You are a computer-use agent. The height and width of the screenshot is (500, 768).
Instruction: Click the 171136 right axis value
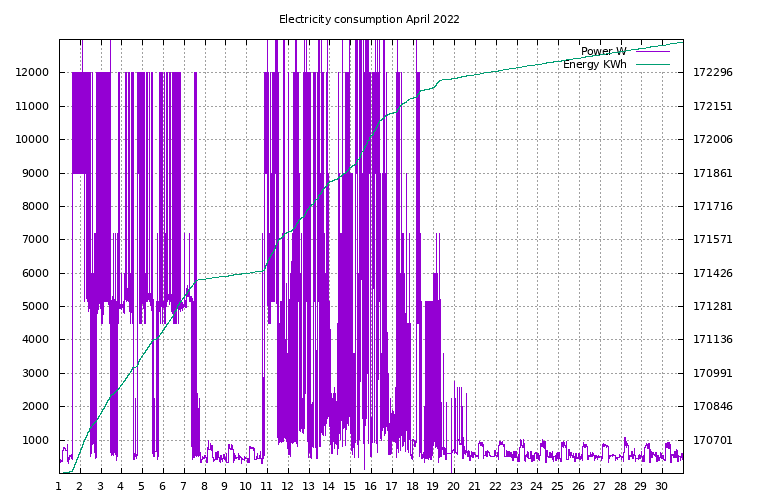pos(713,339)
